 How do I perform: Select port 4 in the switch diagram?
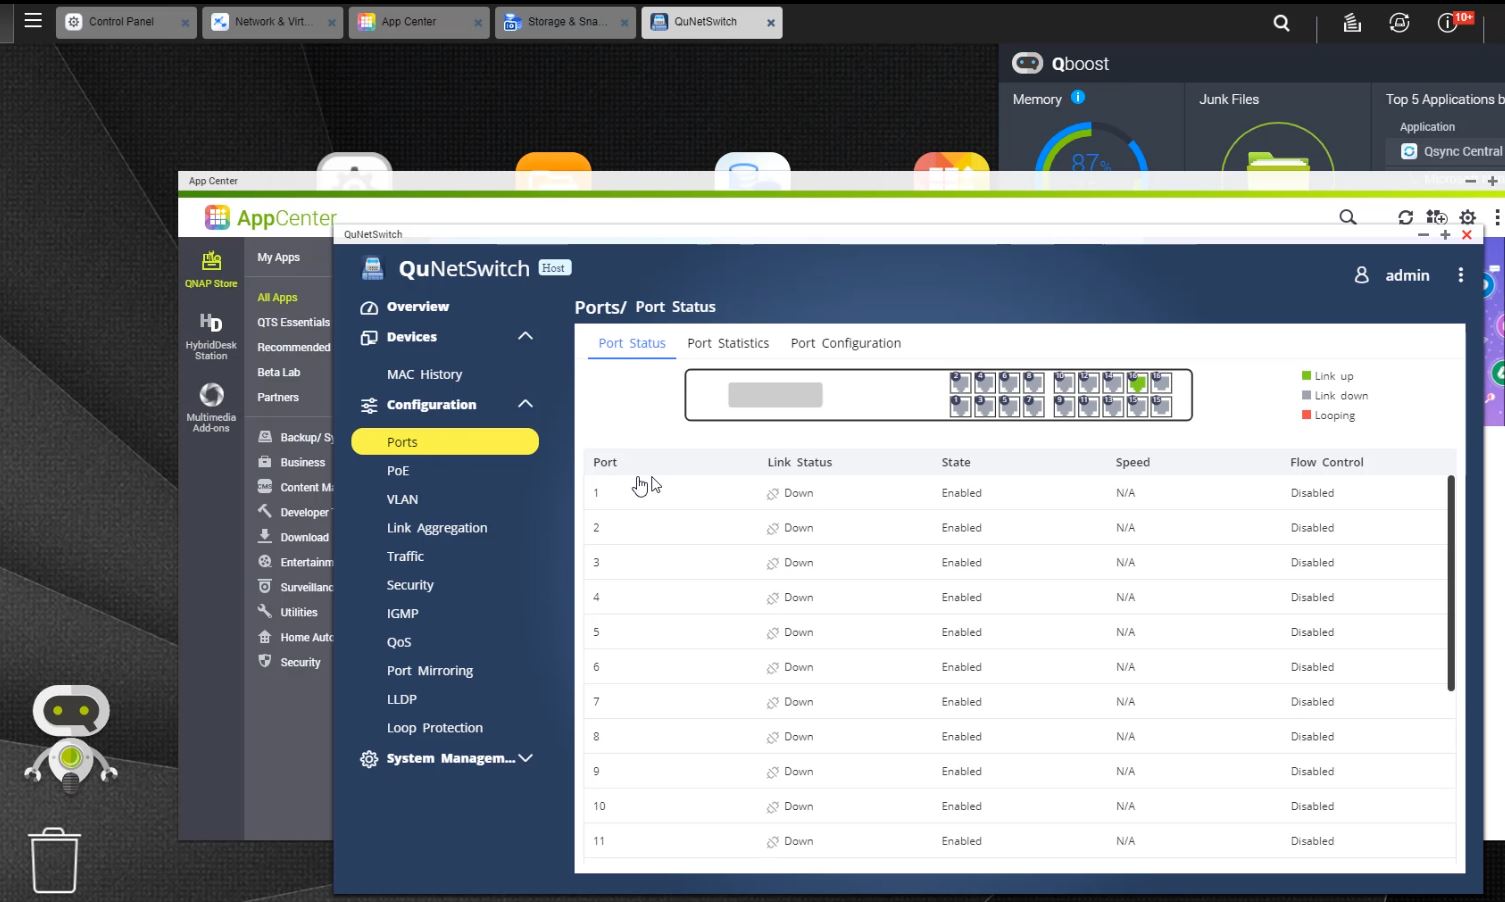[x=985, y=382]
